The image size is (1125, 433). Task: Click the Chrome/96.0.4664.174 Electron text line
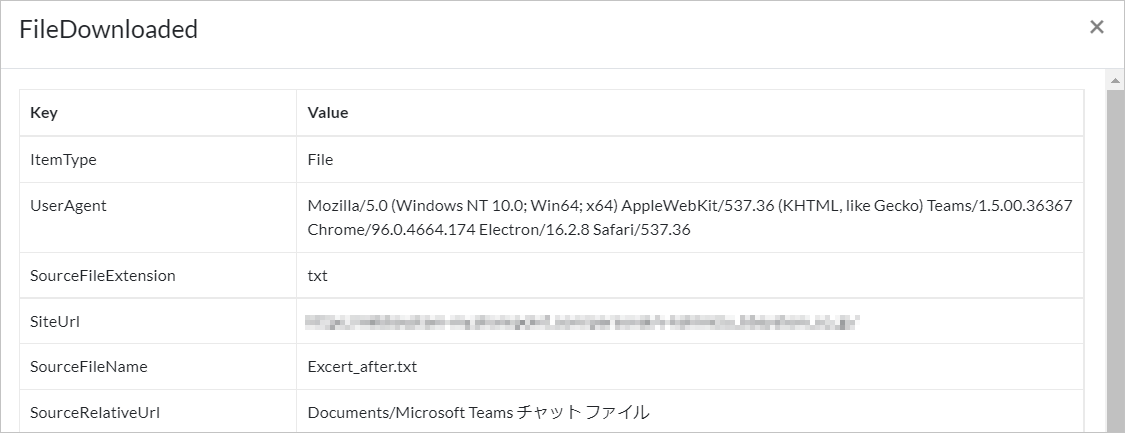tap(499, 230)
